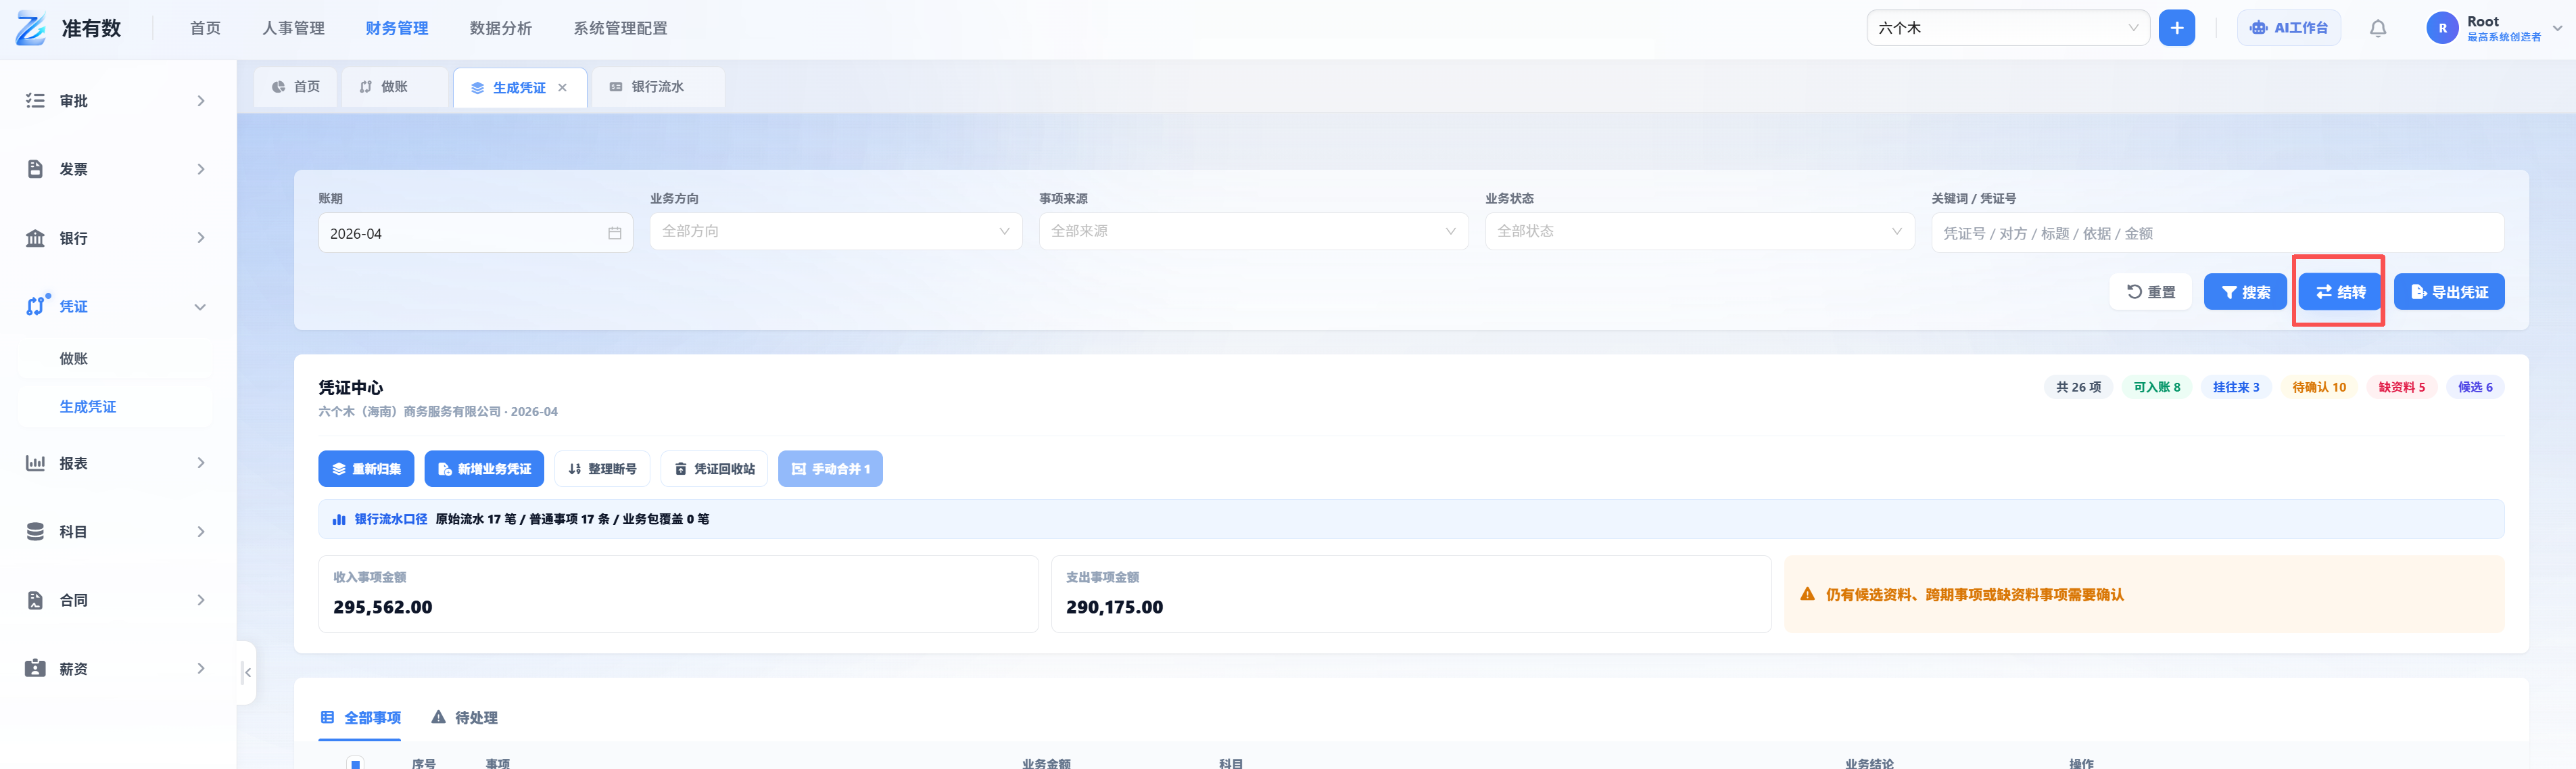Click the 结转 button

point(2339,292)
